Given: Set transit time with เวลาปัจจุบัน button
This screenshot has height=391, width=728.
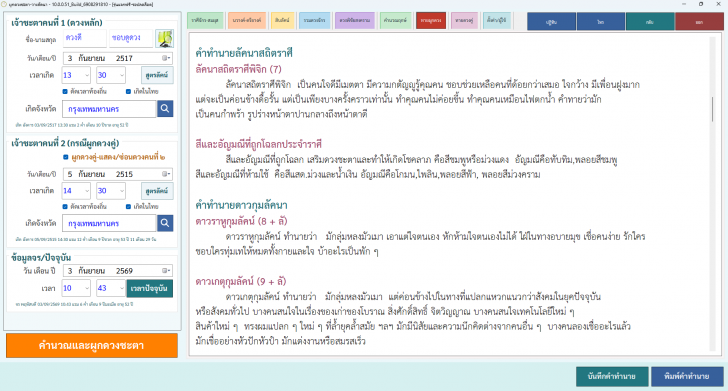Looking at the screenshot, I should tap(150, 288).
